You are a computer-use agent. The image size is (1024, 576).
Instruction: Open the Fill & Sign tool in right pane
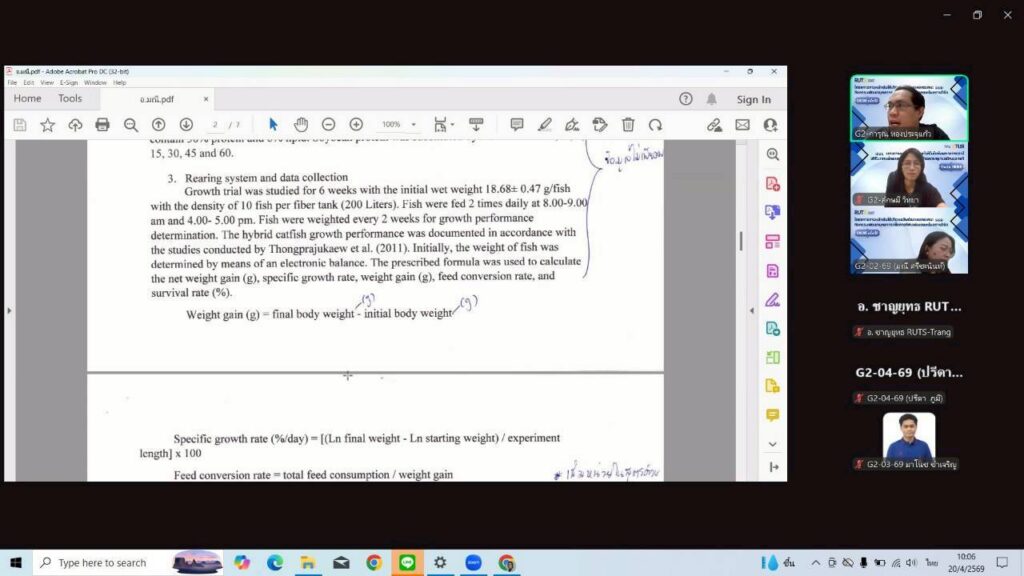pyautogui.click(x=772, y=299)
